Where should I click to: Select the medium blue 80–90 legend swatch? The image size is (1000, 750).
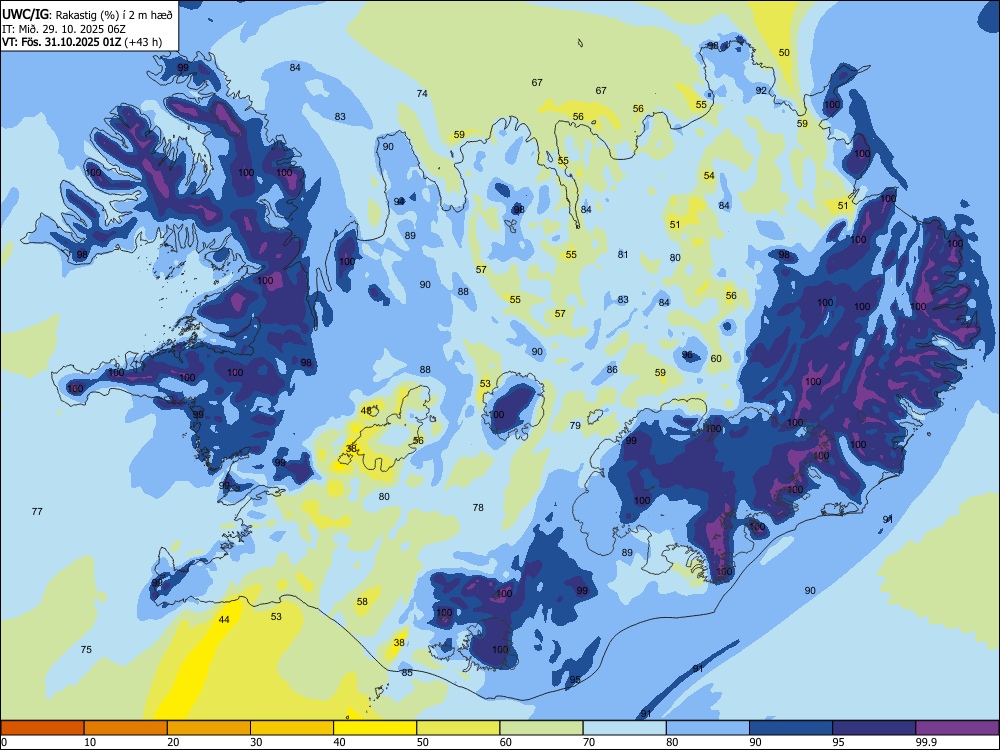point(708,728)
